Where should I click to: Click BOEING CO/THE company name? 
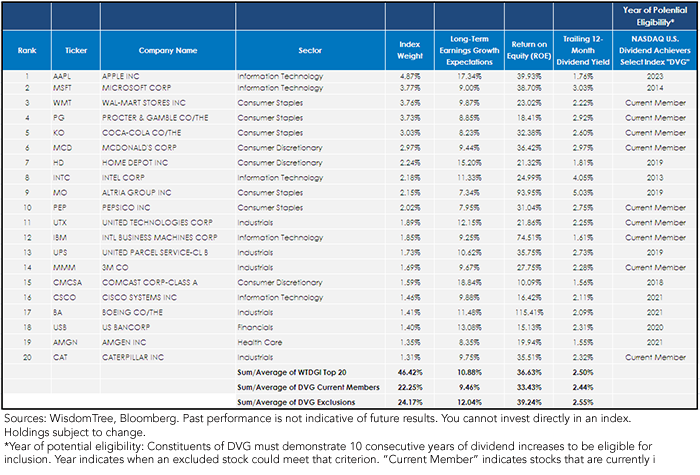pos(132,312)
